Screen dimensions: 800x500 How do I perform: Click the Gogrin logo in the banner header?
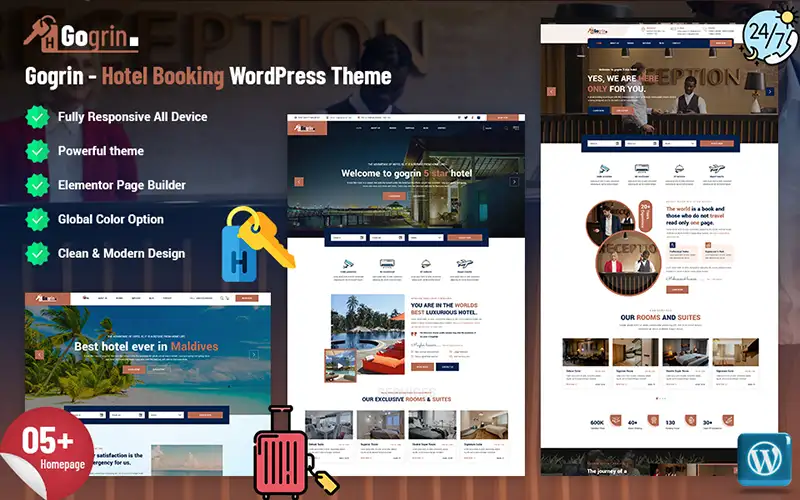pos(81,34)
